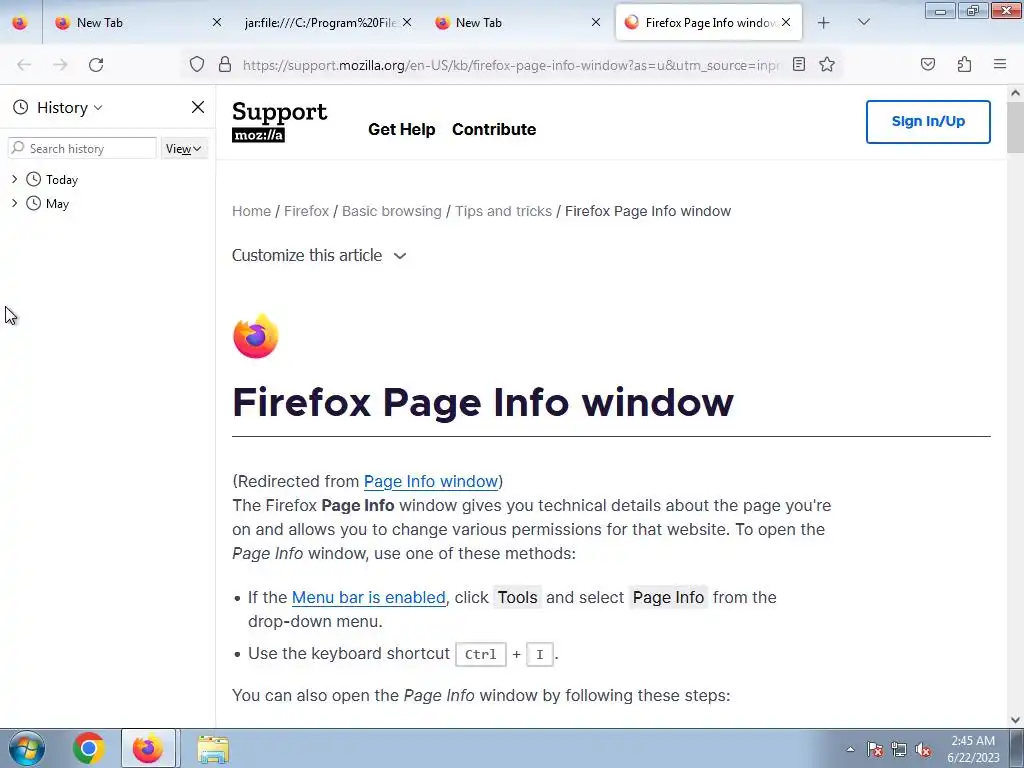Go to Tips and tricks breadcrumb
Screen dimensions: 1024x768
click(504, 211)
